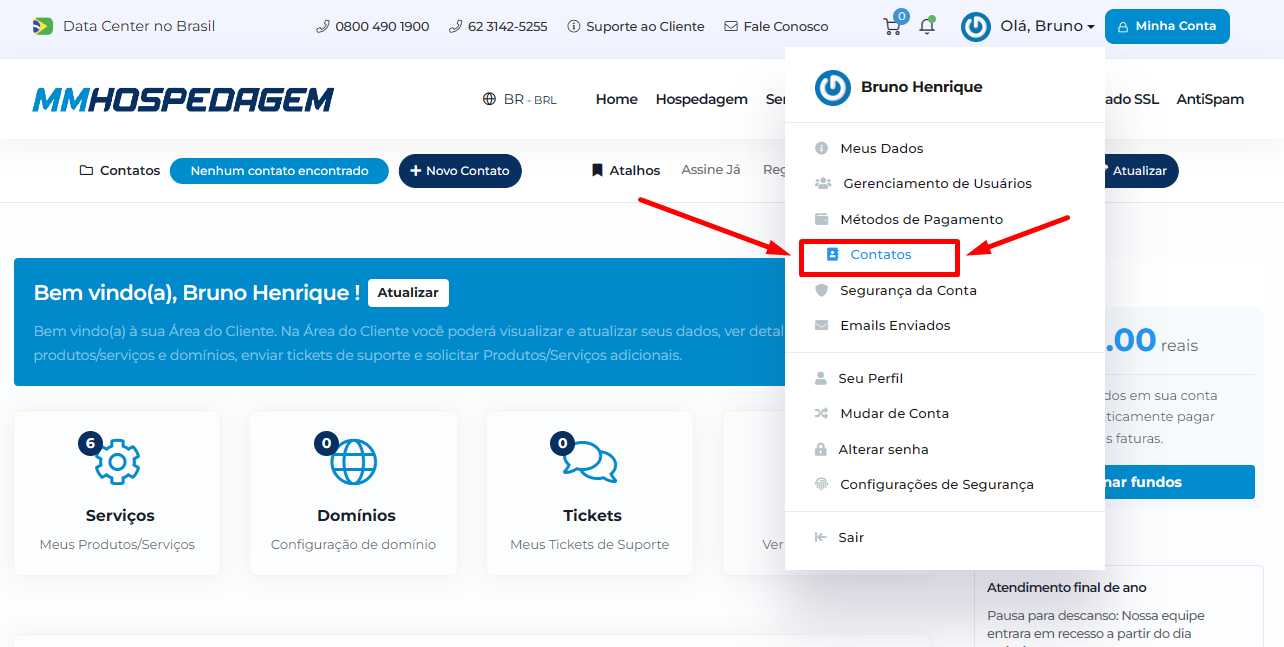Screen dimensions: 1284x647
Task: Open Home in main navigation
Action: coord(616,99)
